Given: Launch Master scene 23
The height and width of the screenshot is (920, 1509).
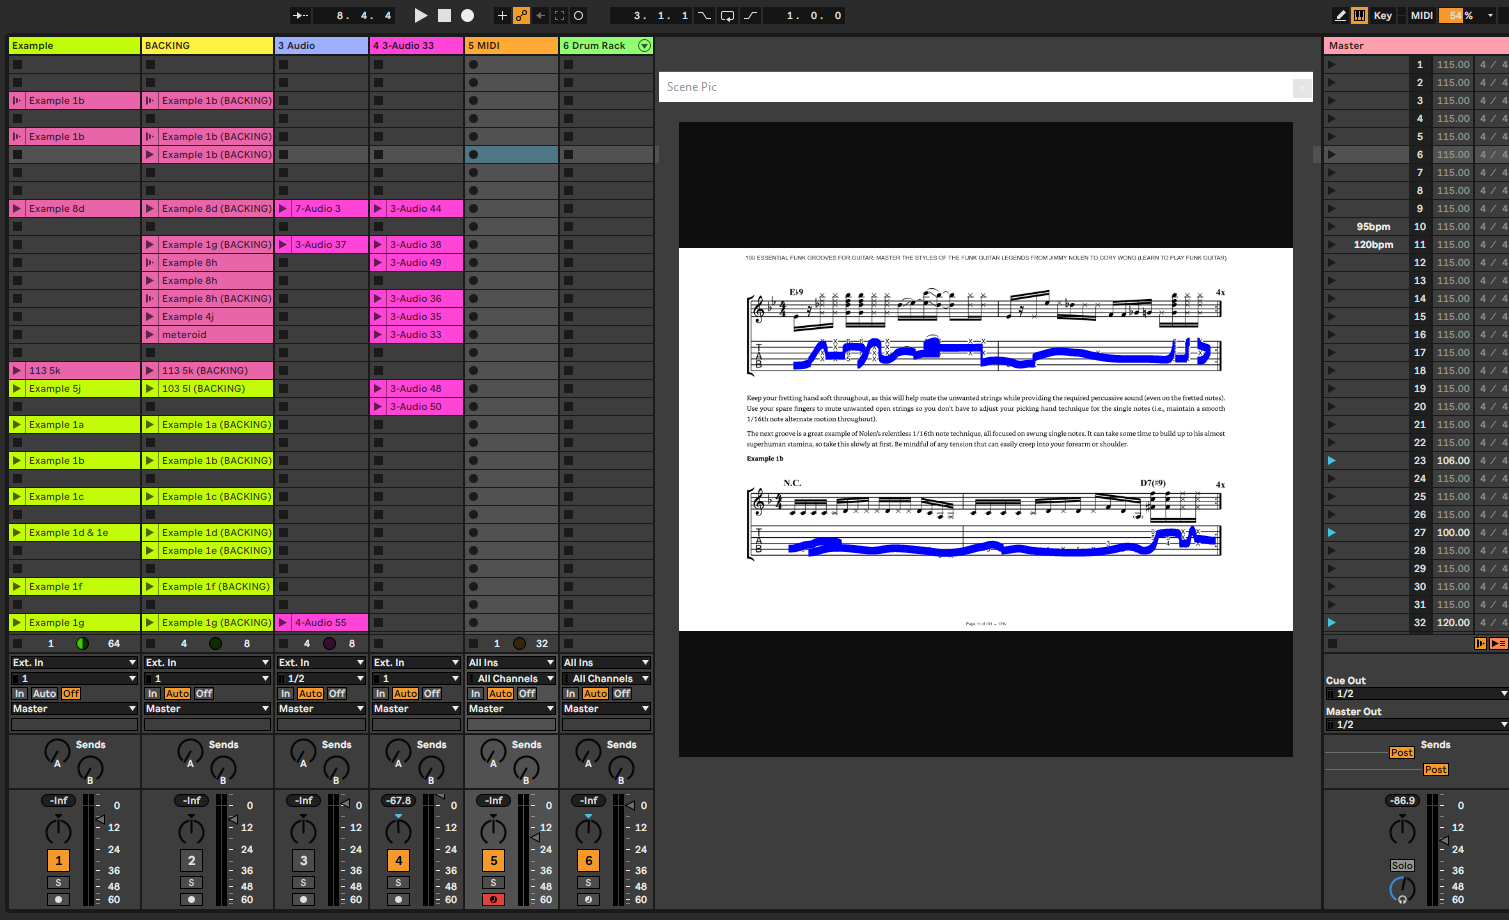Looking at the screenshot, I should click(x=1331, y=461).
